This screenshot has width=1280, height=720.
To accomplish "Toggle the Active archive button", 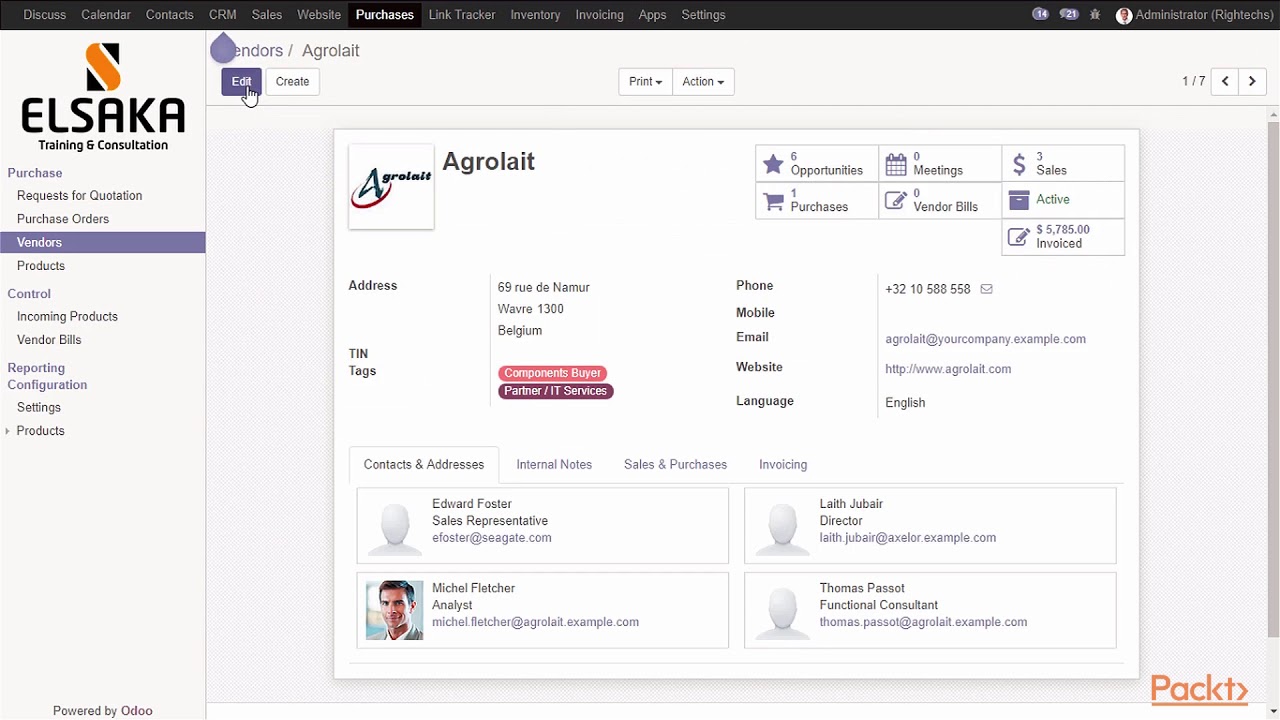I will click(x=1063, y=200).
